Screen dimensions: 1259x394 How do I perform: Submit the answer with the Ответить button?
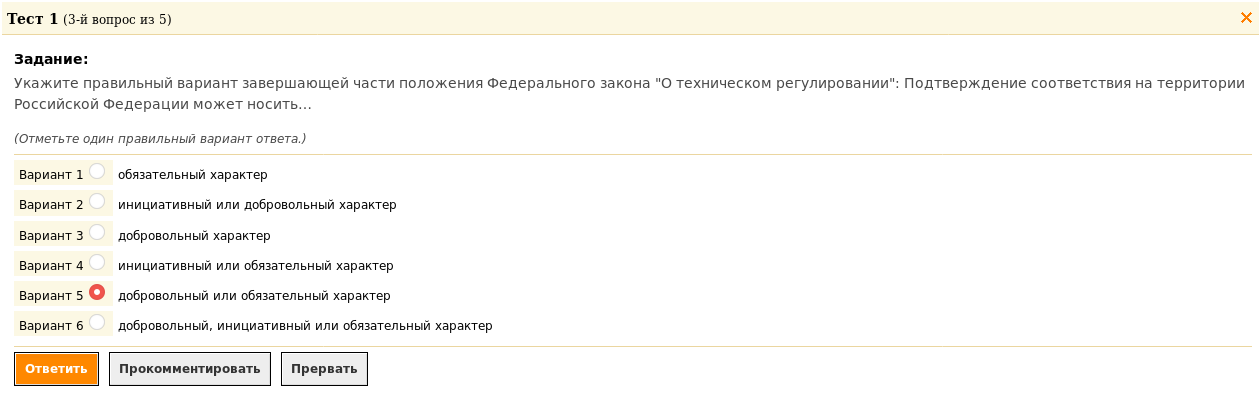point(56,369)
